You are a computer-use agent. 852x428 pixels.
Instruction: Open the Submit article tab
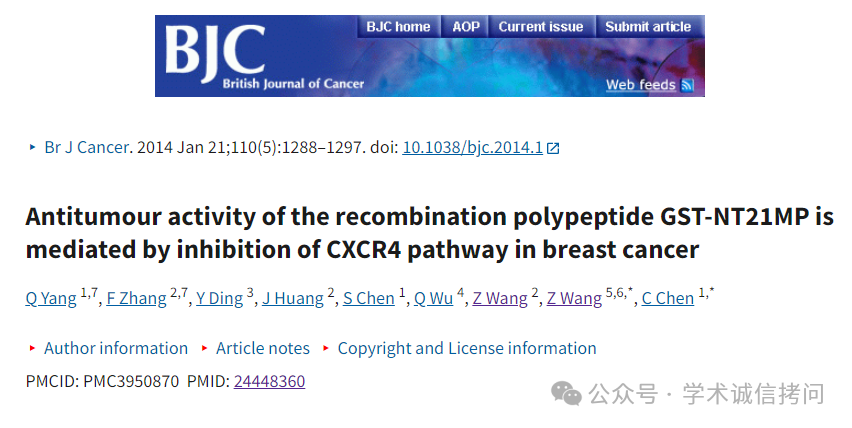click(648, 27)
